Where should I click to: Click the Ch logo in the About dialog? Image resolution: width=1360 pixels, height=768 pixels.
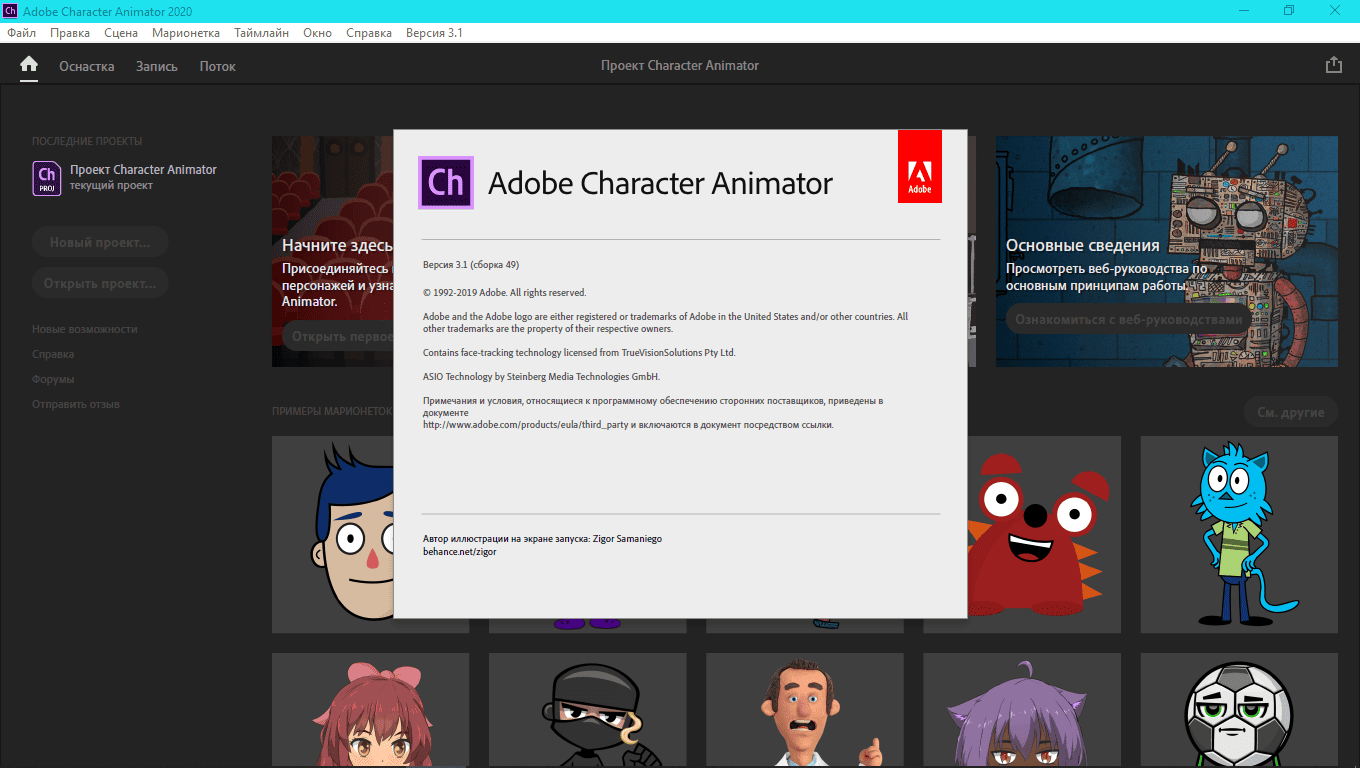coord(445,182)
